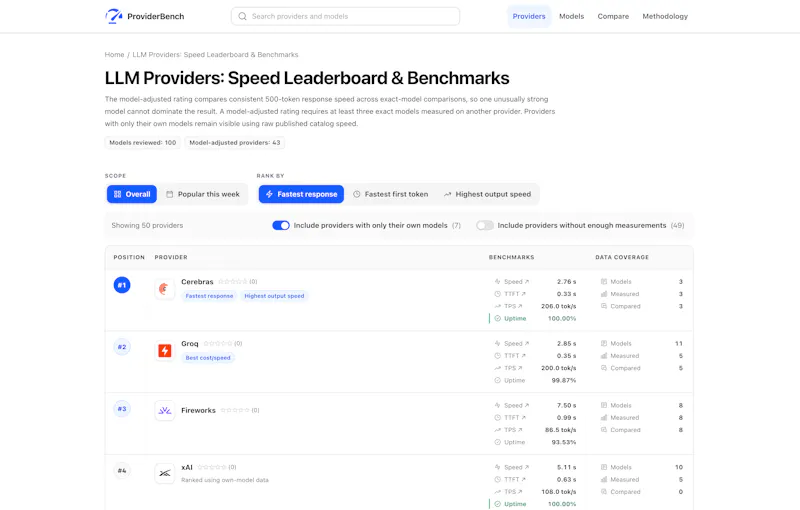Click the 7.50 s speed value
The height and width of the screenshot is (510, 800).
pyautogui.click(x=566, y=405)
